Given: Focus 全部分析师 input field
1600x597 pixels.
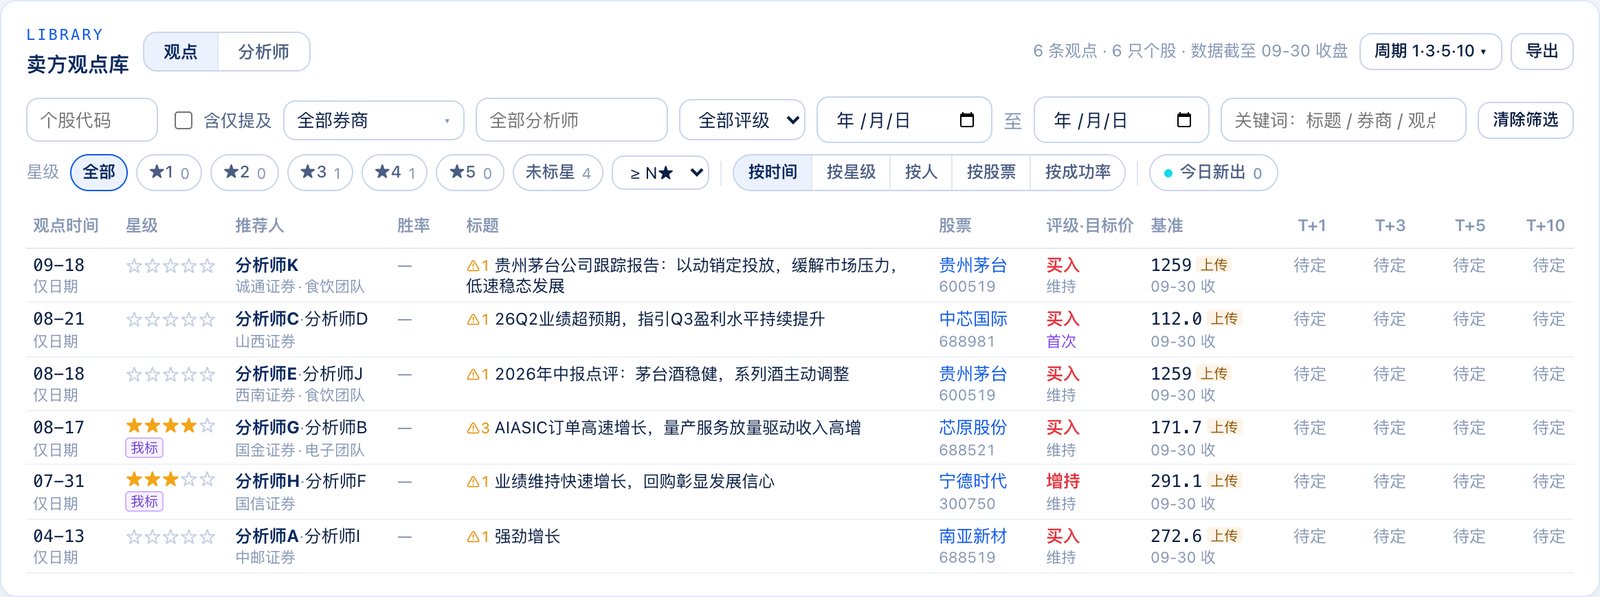Looking at the screenshot, I should 572,120.
